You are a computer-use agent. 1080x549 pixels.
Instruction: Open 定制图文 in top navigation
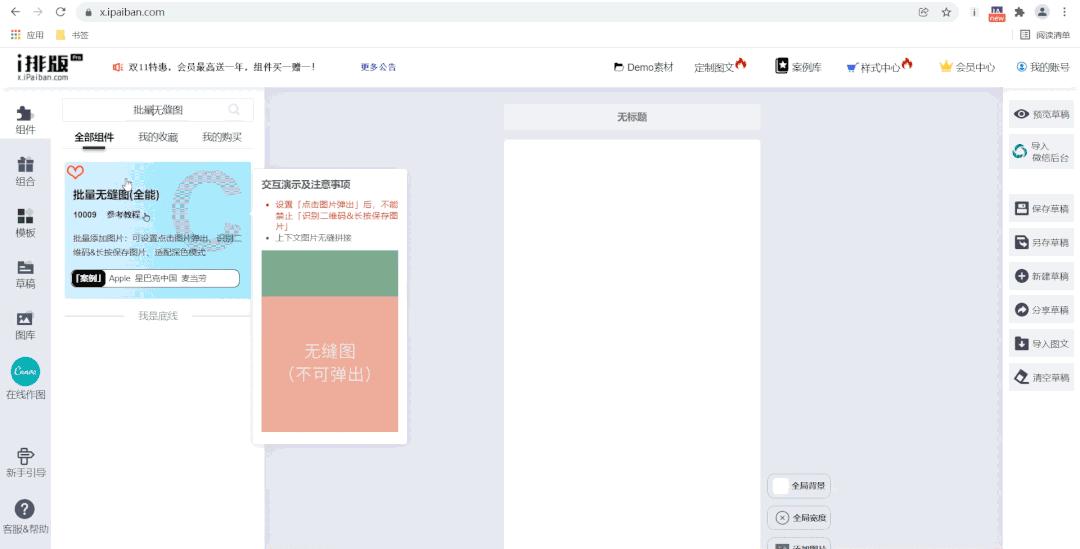point(720,66)
